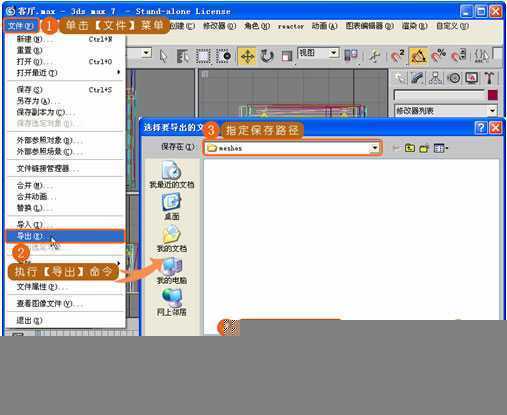Screen dimensions: 507x415
Task: Open the selection filter dropdown arrow
Action: click(x=146, y=53)
